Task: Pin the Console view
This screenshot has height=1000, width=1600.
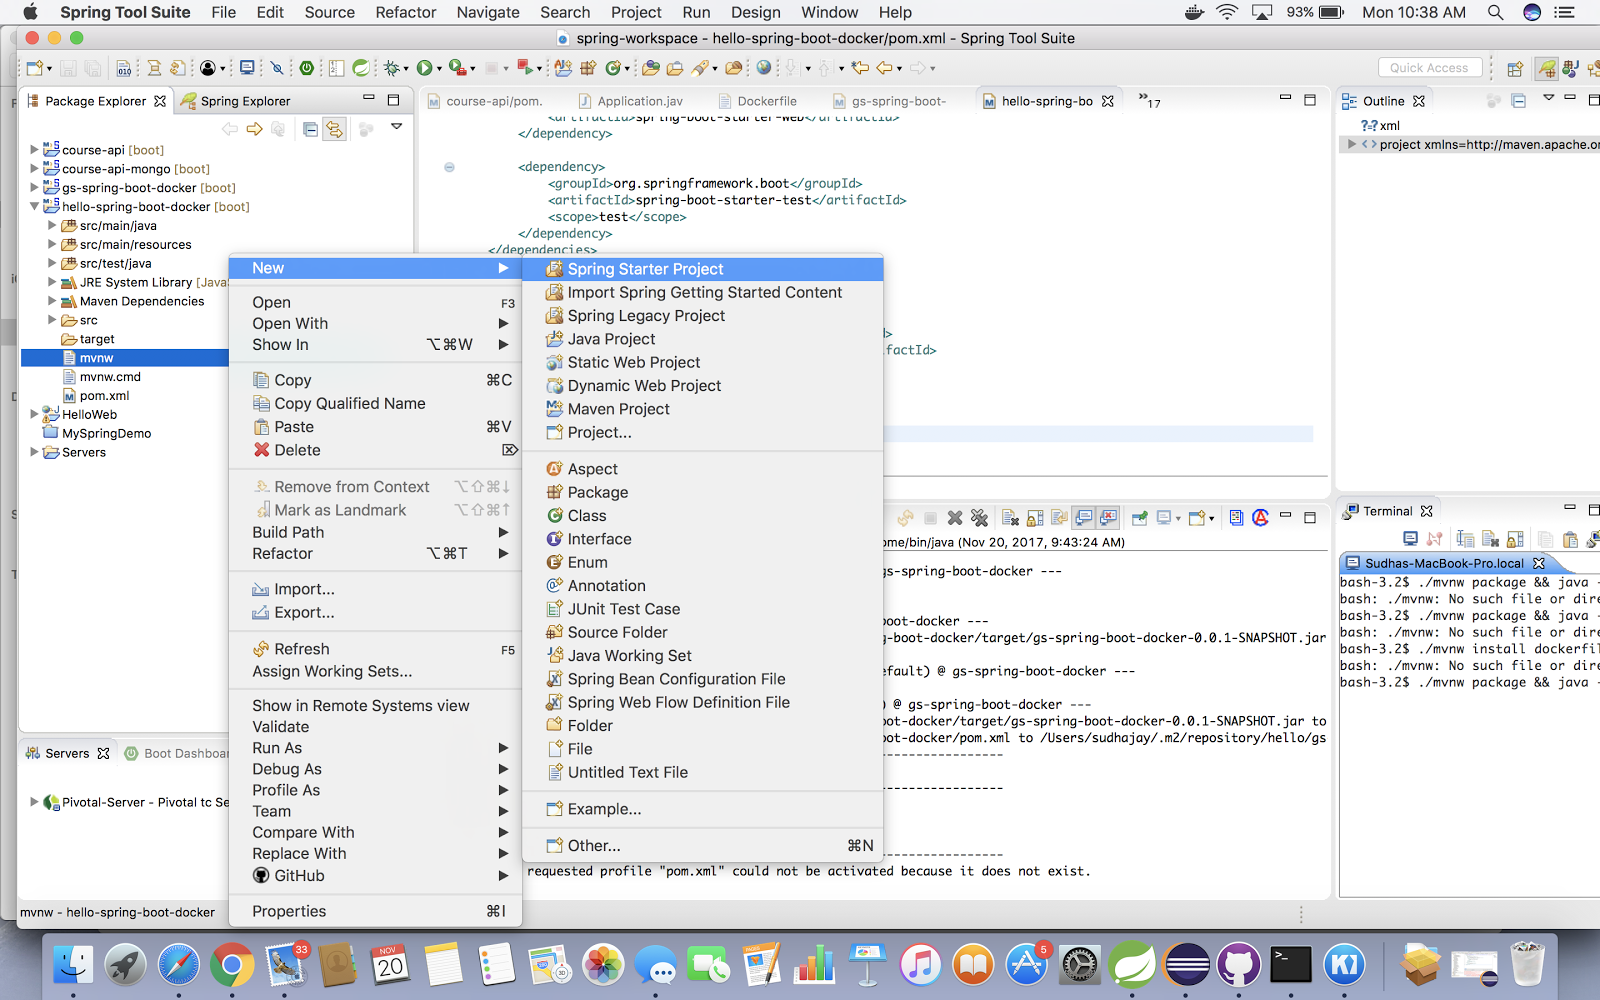Action: tap(1139, 518)
